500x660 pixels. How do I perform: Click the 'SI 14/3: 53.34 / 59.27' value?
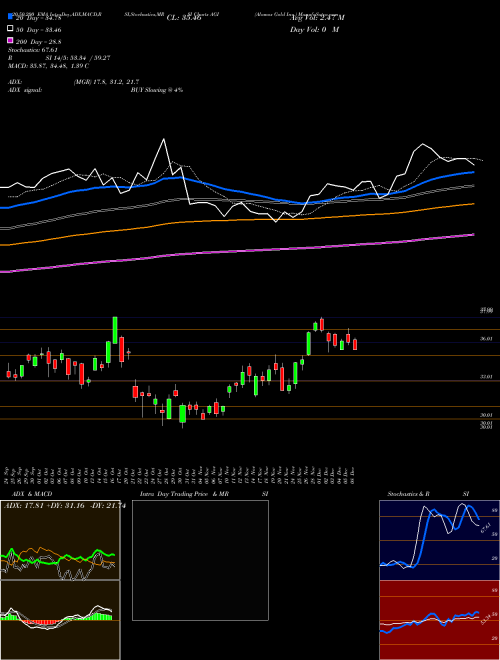tap(78, 58)
